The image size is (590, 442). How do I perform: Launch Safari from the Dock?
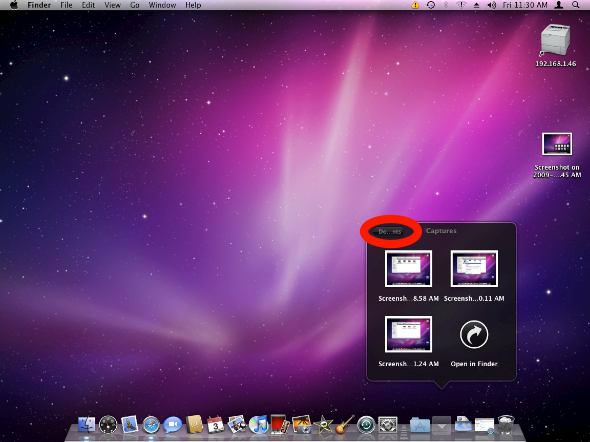(x=151, y=425)
